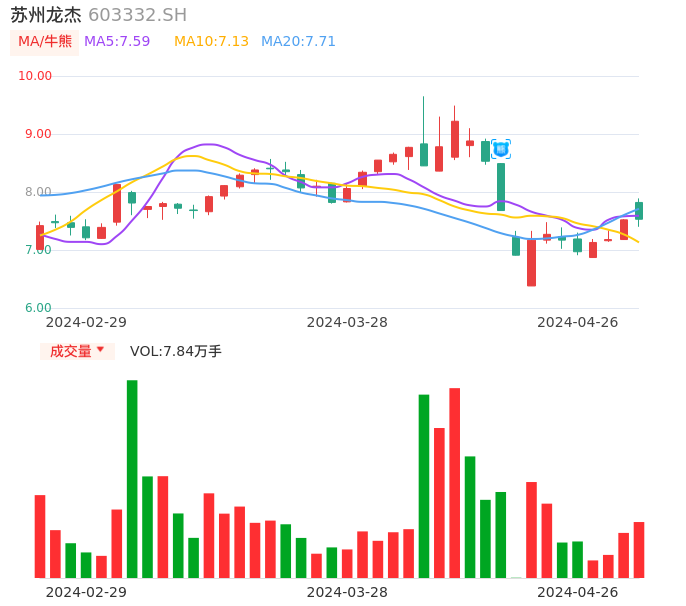
Task: Click the 2024-03-28 date under the candlestick chart
Action: pyautogui.click(x=347, y=322)
